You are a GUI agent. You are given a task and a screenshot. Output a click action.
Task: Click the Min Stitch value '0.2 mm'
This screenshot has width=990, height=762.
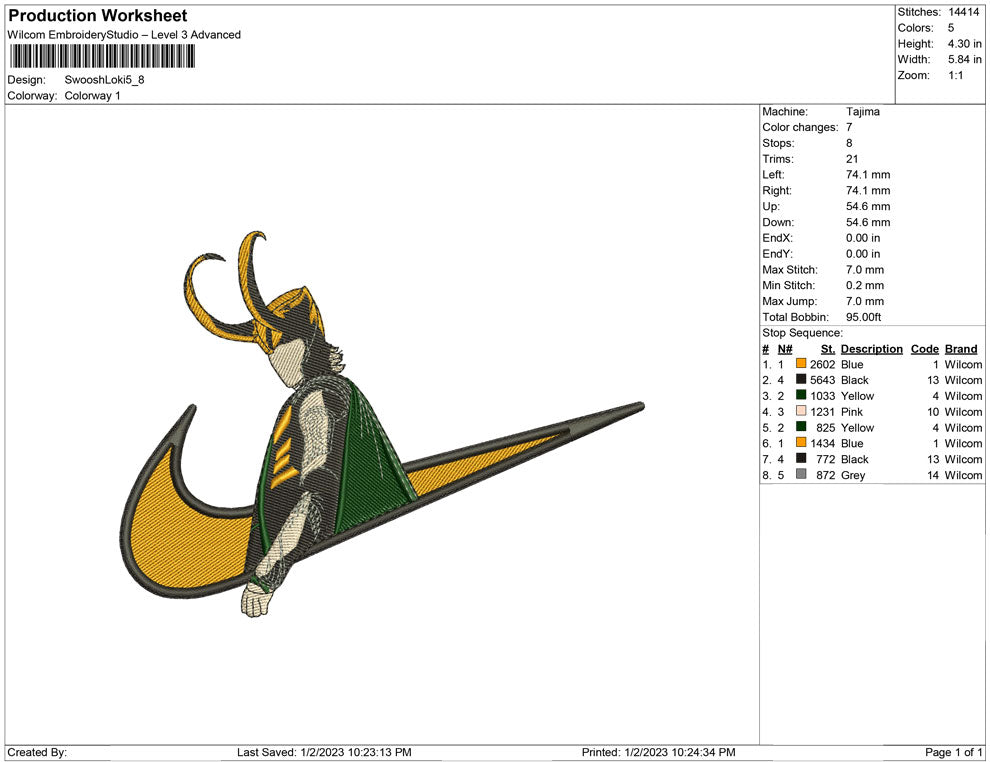(865, 285)
